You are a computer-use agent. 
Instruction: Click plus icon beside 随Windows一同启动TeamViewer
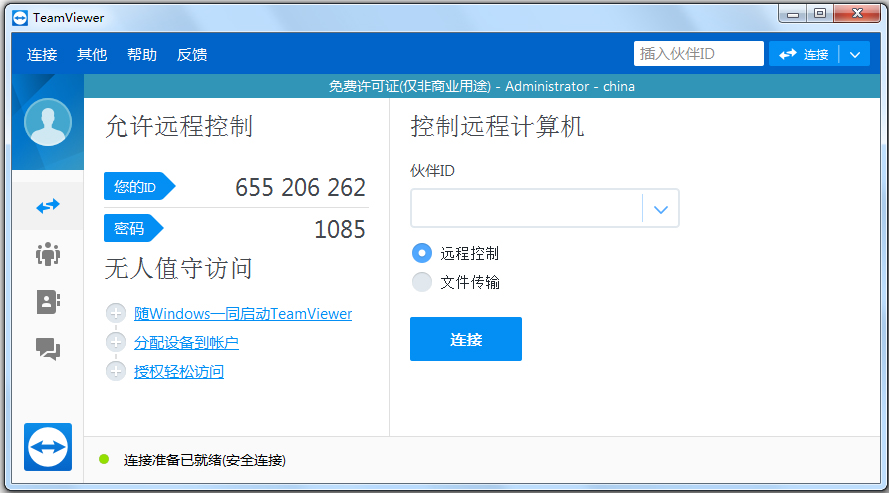point(116,313)
